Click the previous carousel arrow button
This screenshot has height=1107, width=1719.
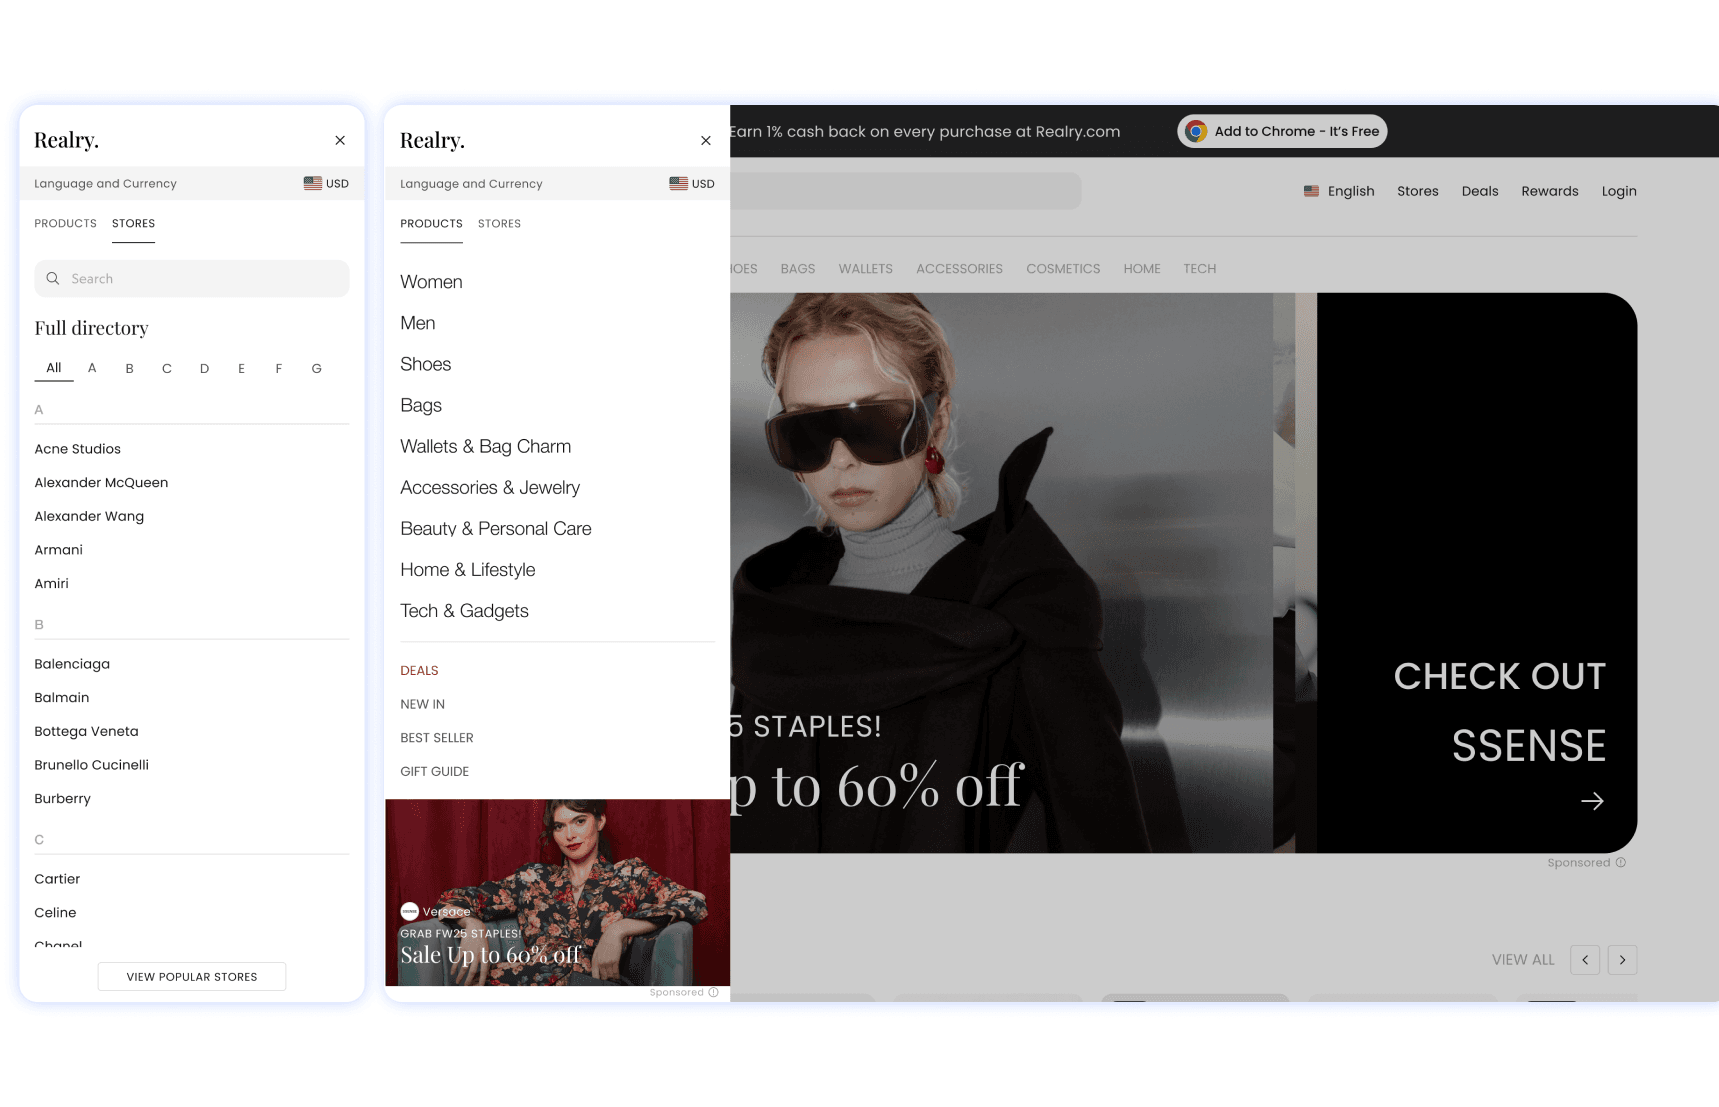[1585, 960]
